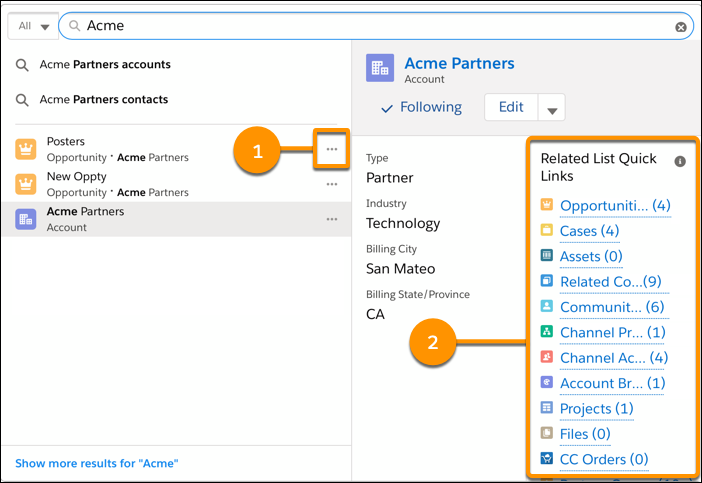Click the Assets quick link icon
Image resolution: width=702 pixels, height=483 pixels.
pyautogui.click(x=547, y=255)
